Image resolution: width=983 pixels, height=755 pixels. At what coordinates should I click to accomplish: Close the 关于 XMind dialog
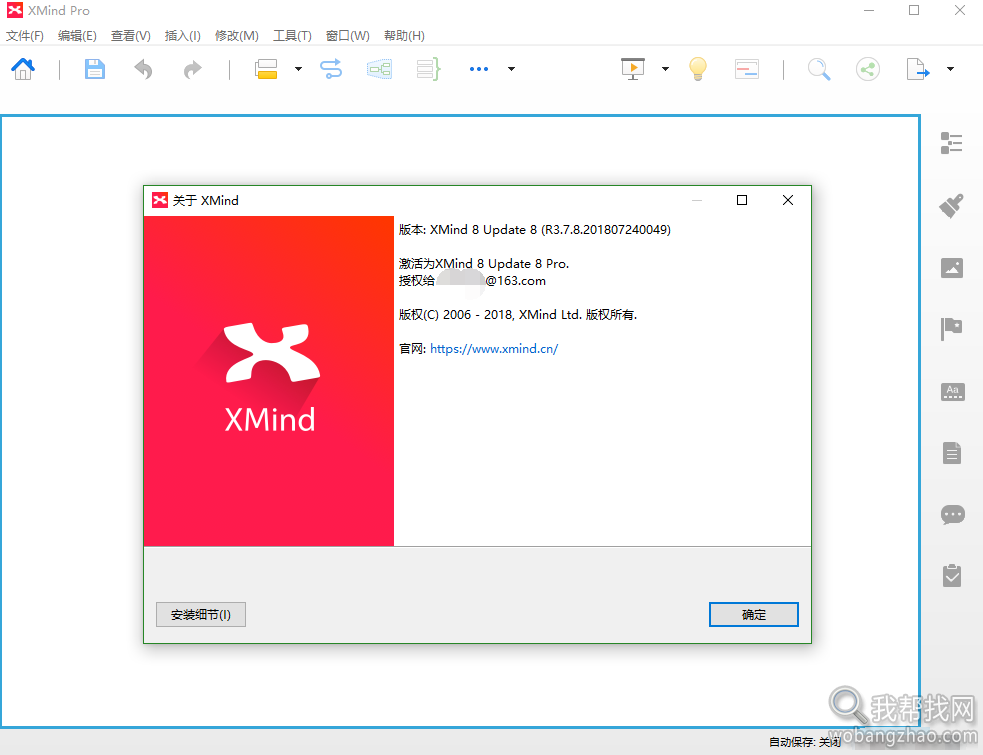coord(788,200)
